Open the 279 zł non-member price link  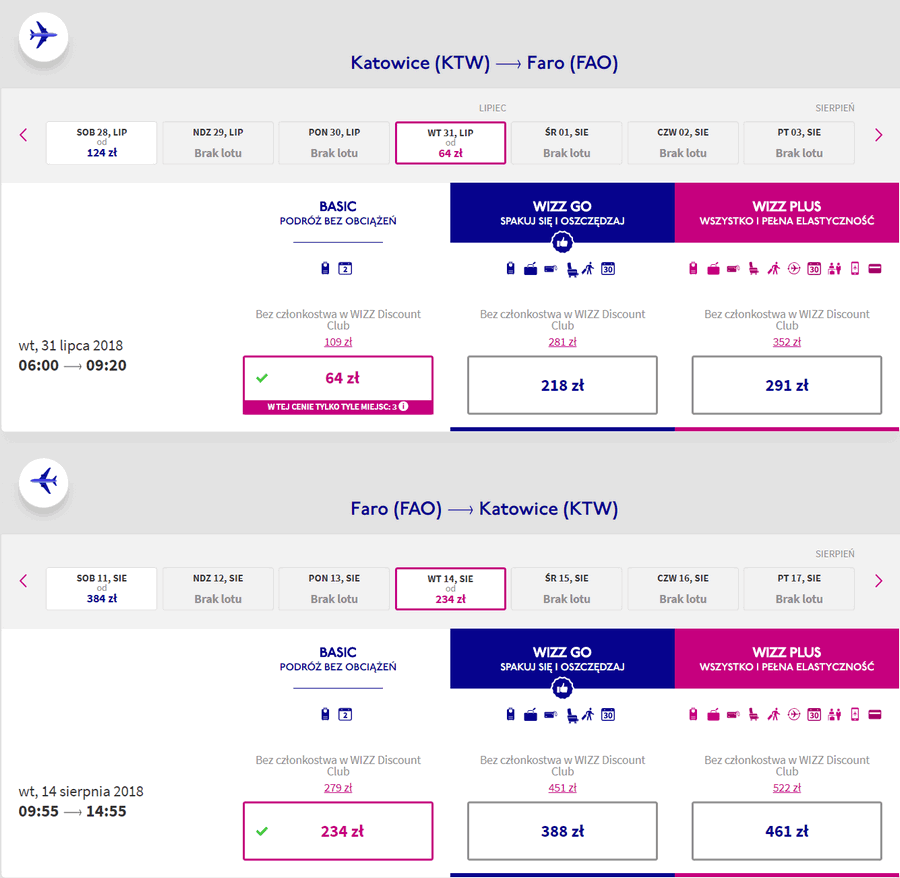338,788
